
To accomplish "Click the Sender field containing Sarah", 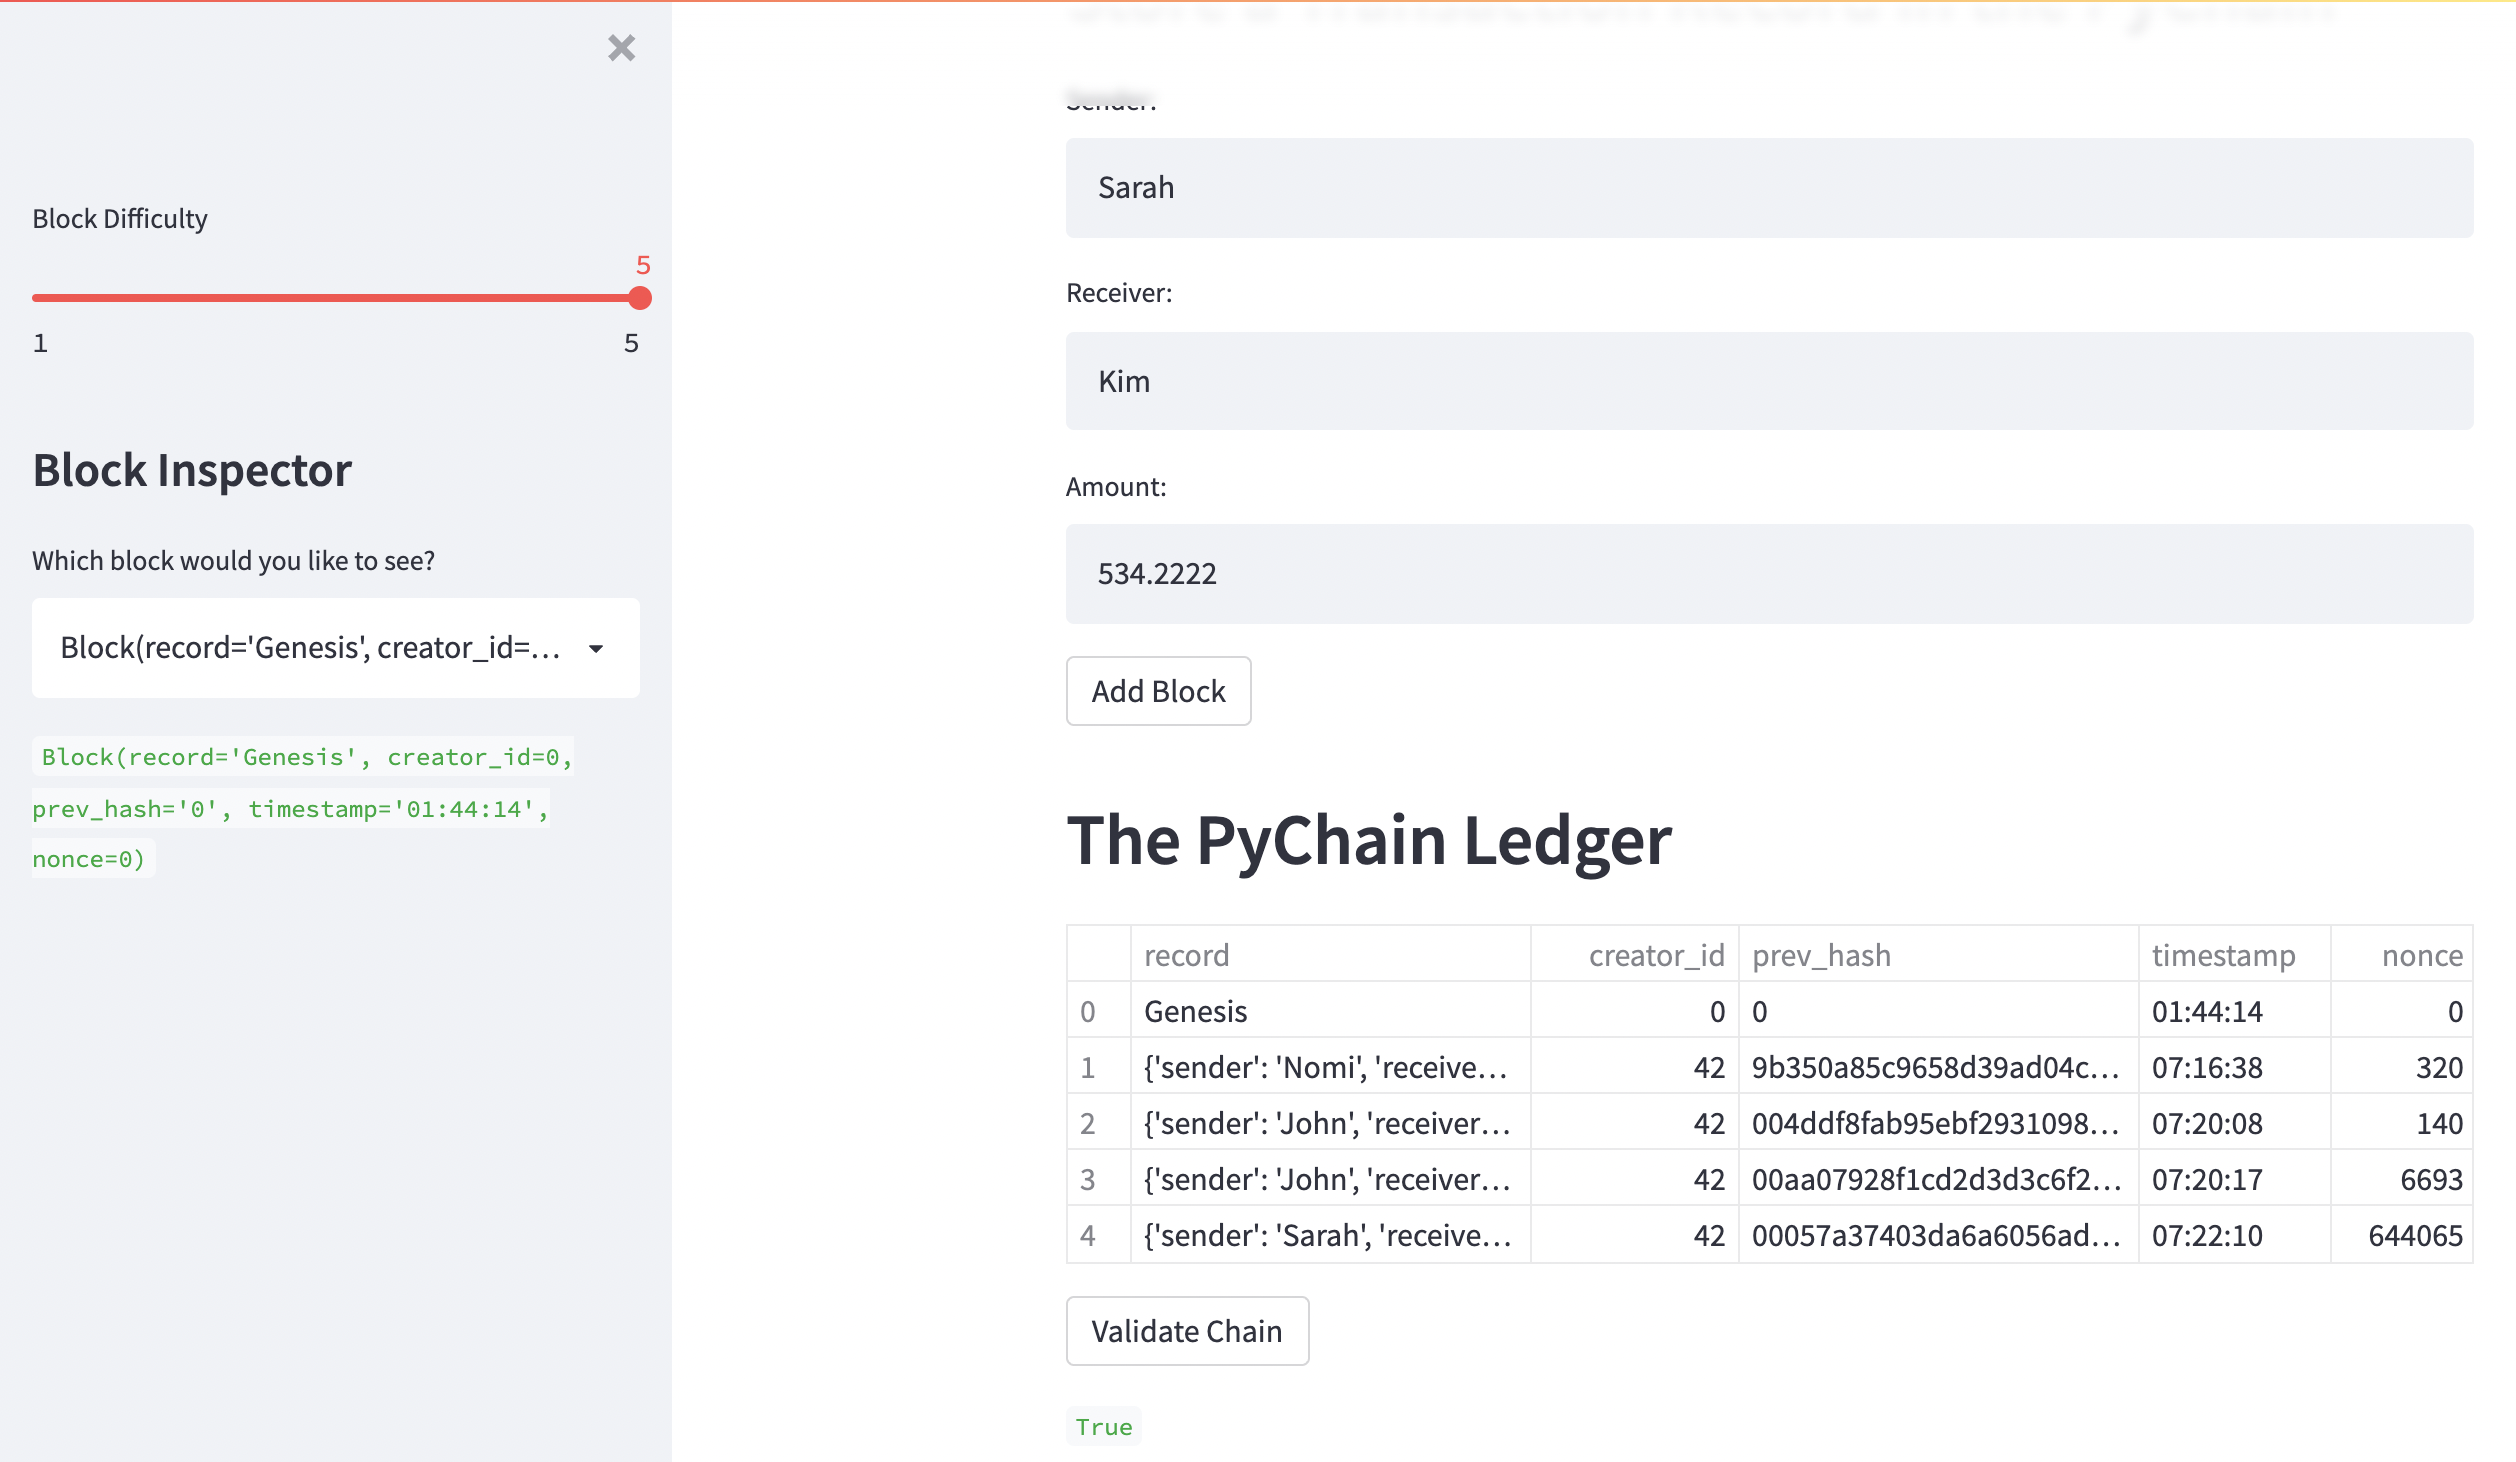I will [1769, 188].
